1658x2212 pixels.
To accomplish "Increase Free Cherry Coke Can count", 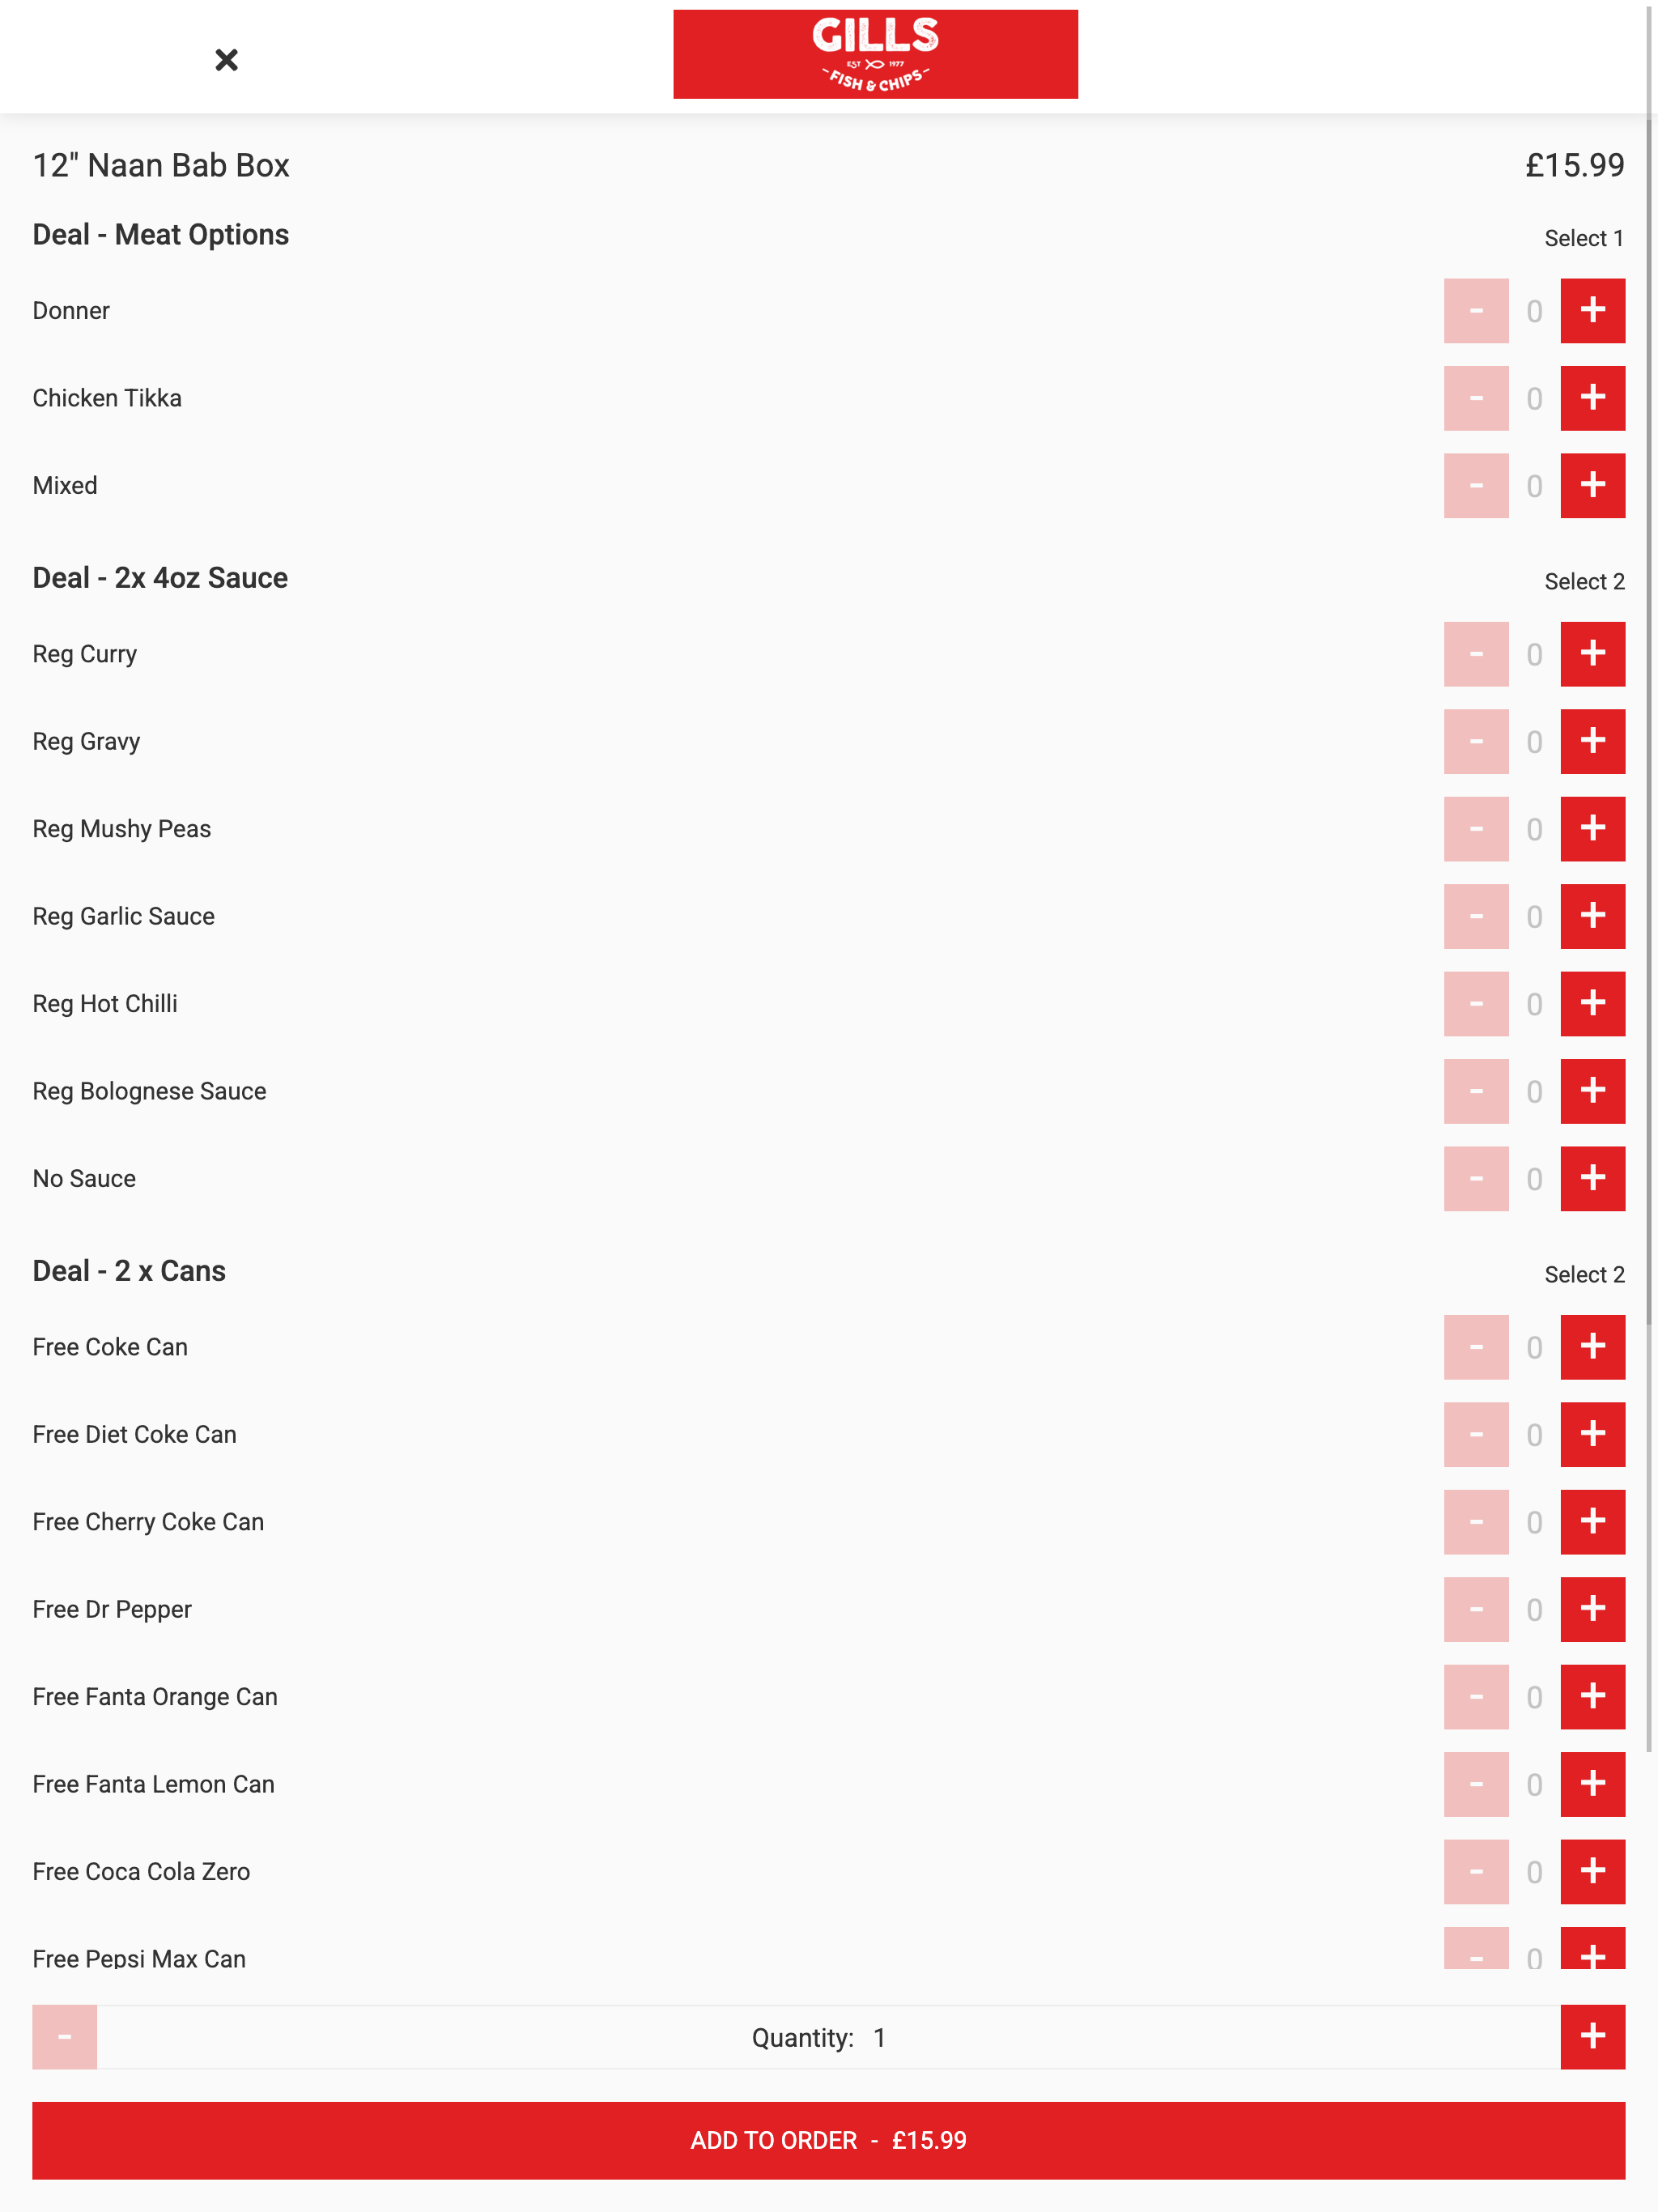I will [1592, 1522].
